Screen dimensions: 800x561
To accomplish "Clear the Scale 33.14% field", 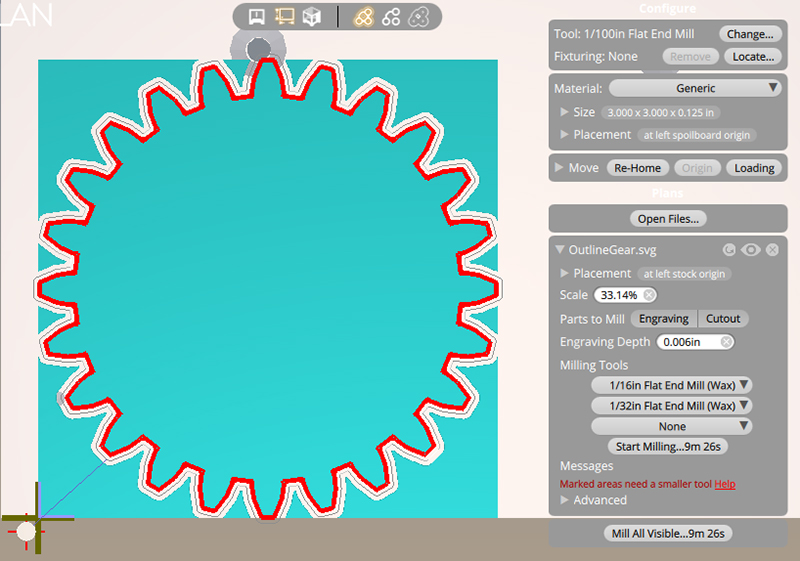I will 649,295.
